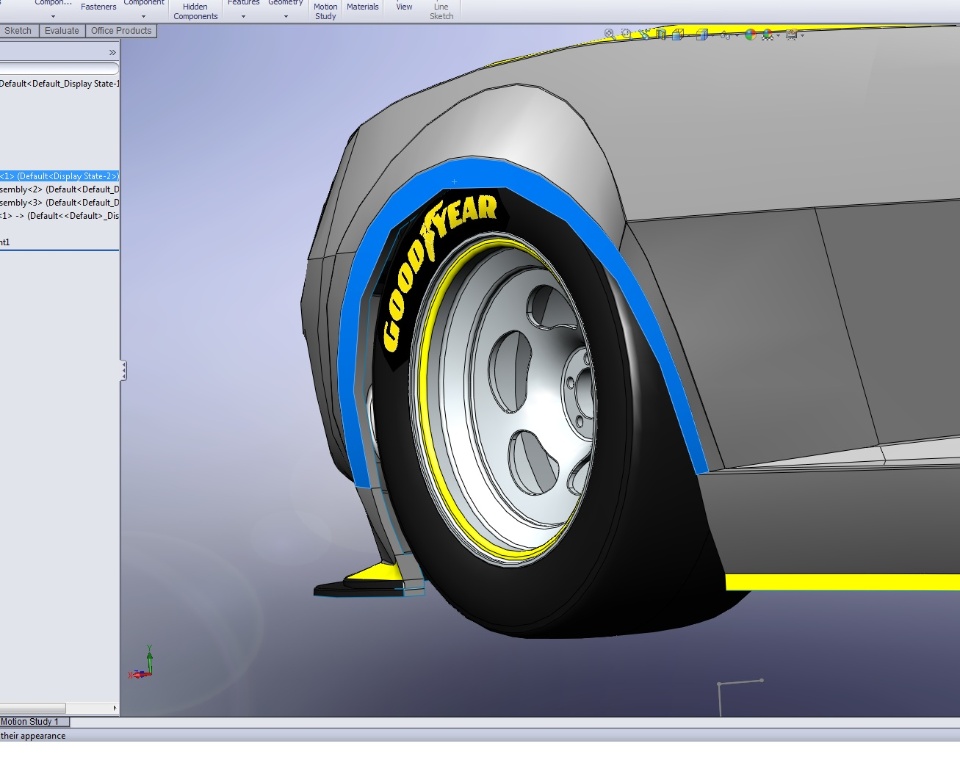Click the Materials toolbar button
The image size is (960, 760).
point(362,7)
